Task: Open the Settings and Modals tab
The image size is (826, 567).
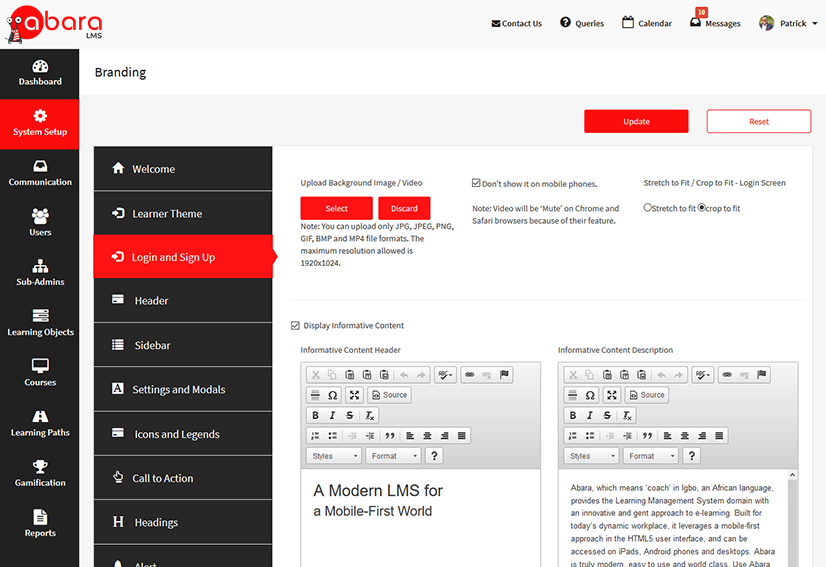Action: pos(183,389)
